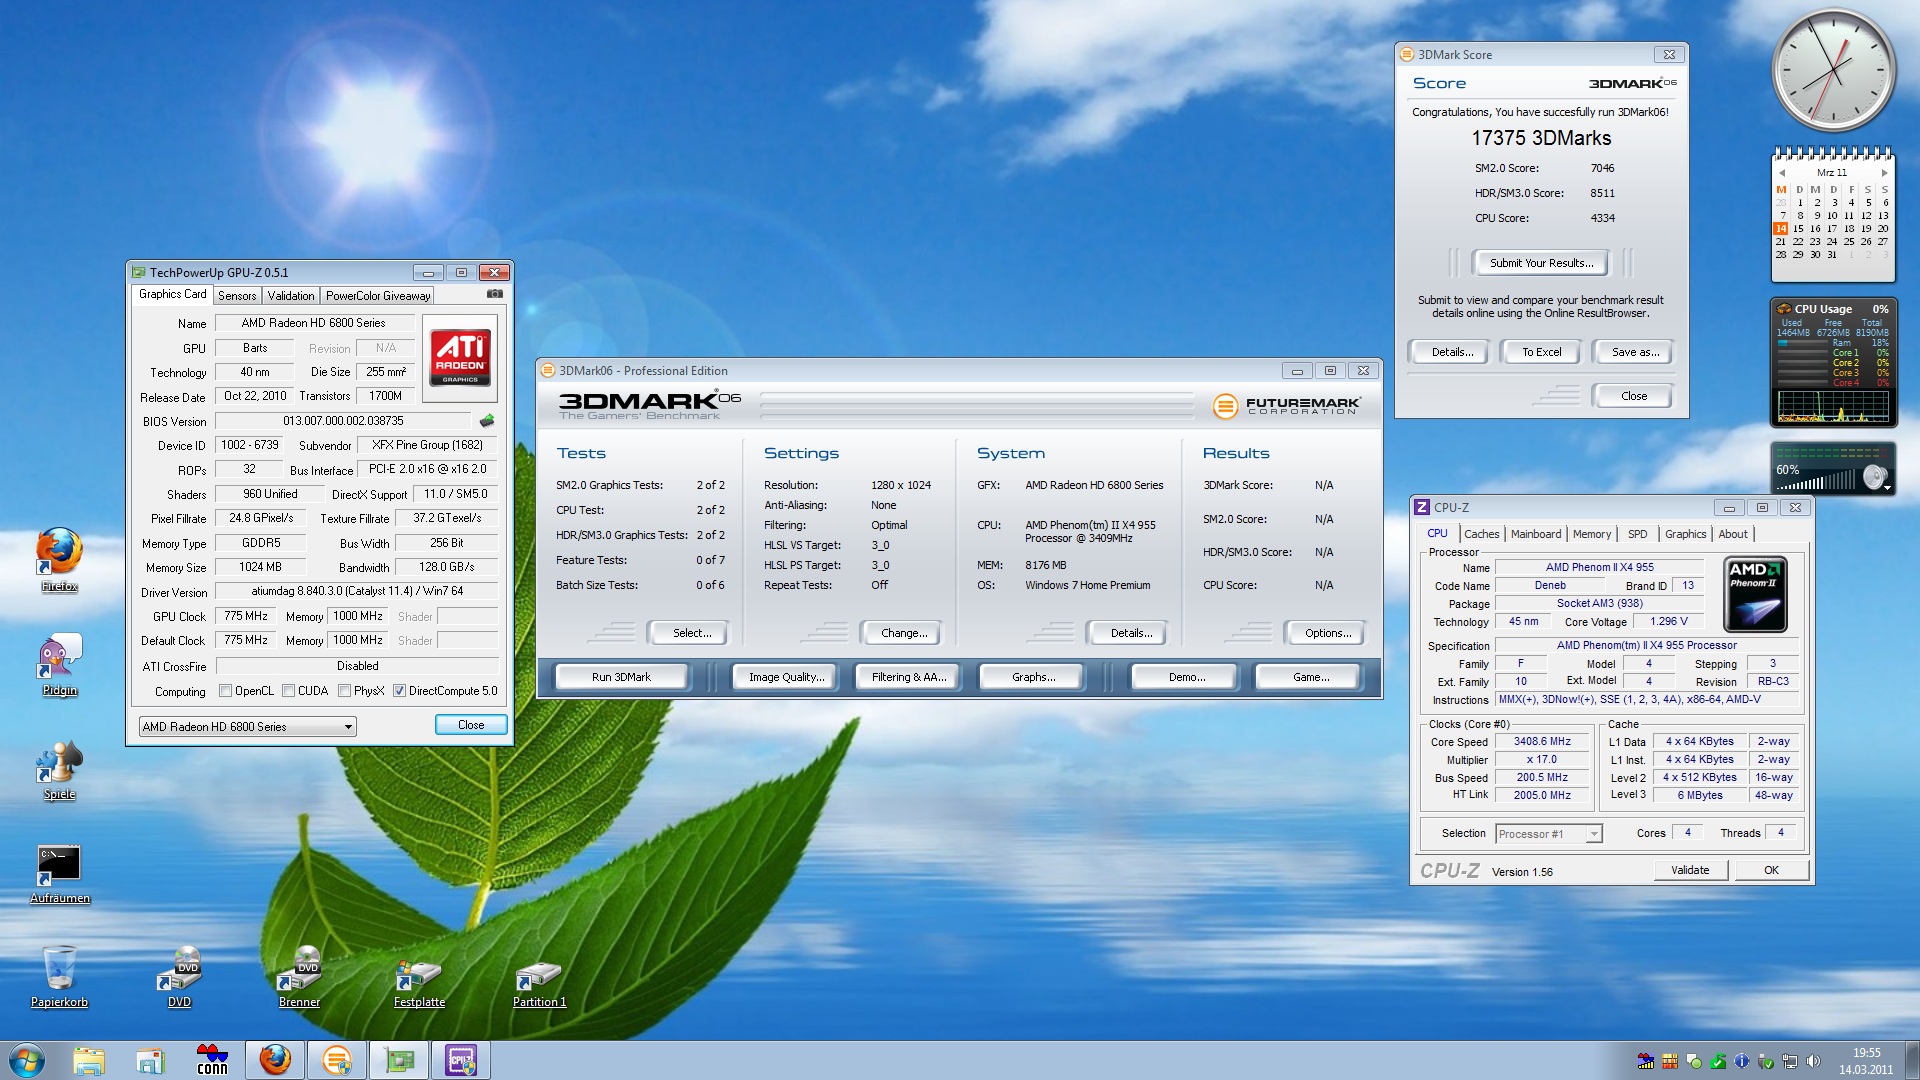This screenshot has height=1080, width=1920.
Task: Click the analog clock gadget
Action: pyautogui.click(x=1833, y=70)
